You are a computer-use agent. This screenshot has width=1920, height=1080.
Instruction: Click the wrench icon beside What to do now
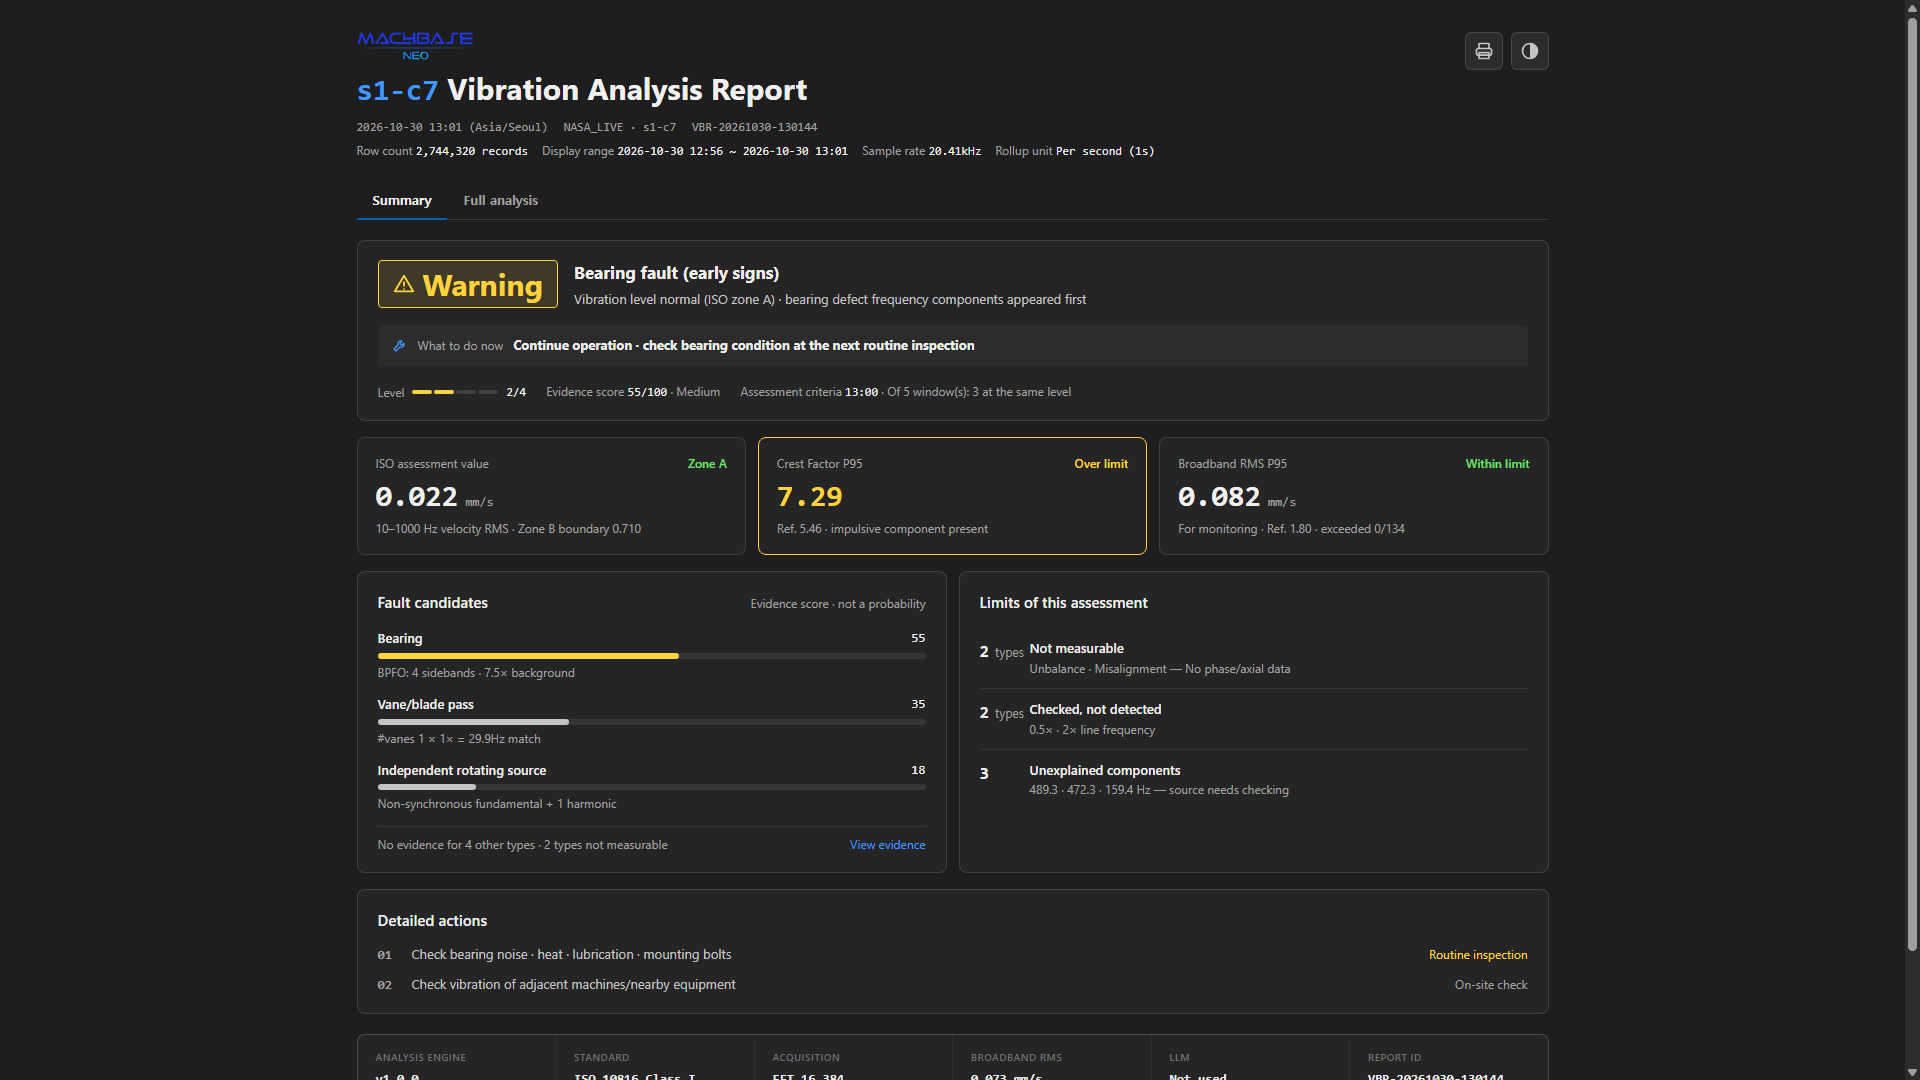coord(399,346)
